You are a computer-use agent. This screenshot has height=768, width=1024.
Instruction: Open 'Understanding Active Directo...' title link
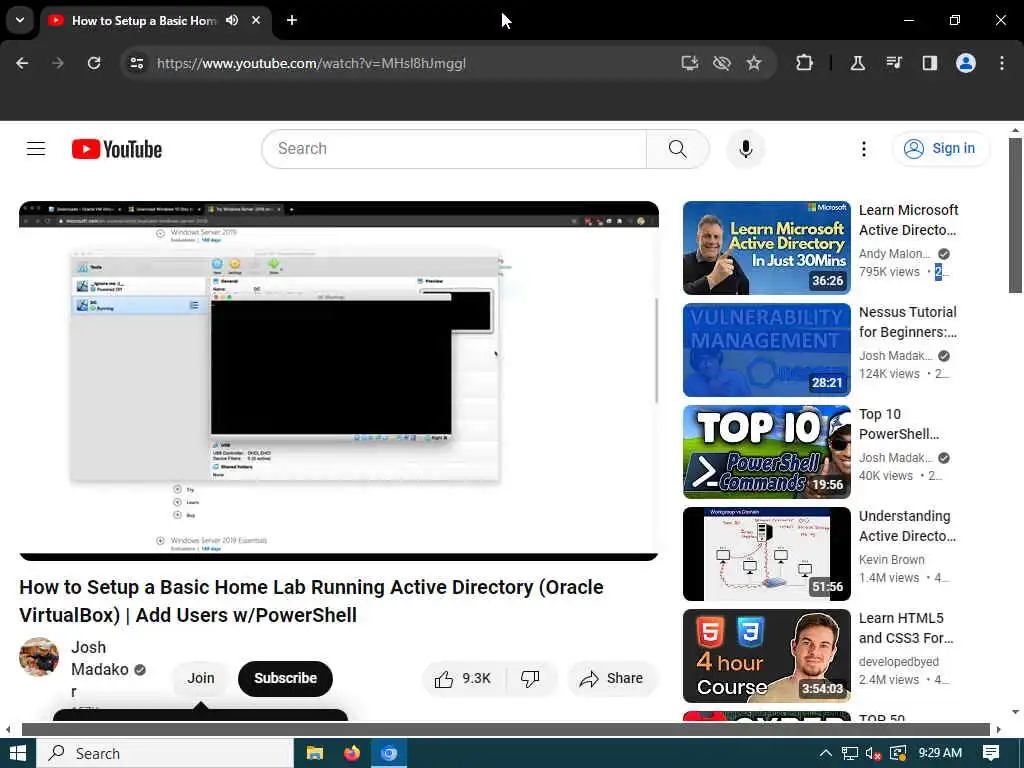(907, 526)
